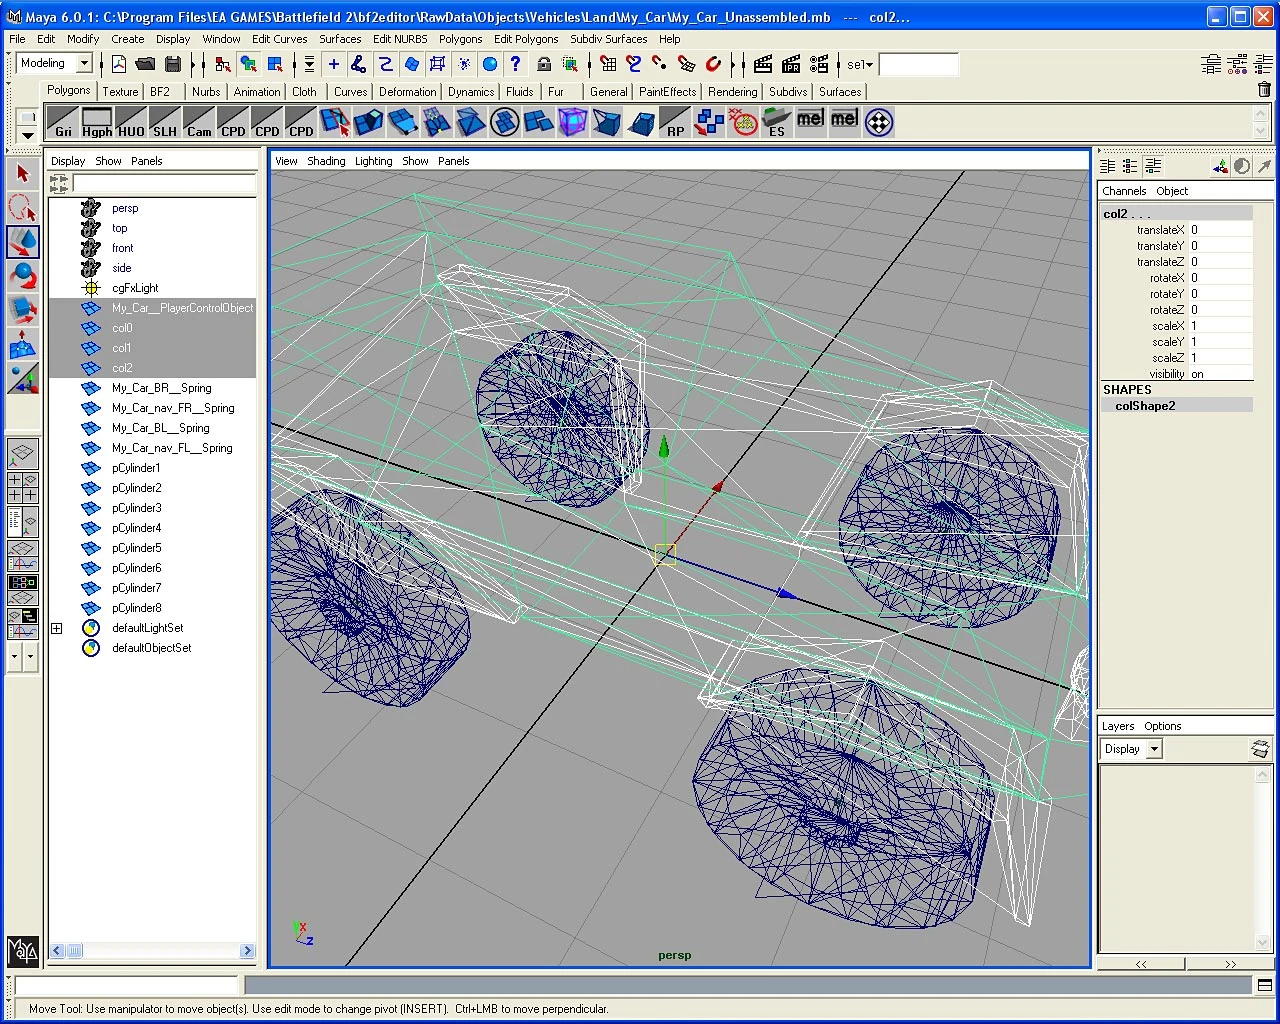Viewport: 1280px width, 1024px height.
Task: Open the Modeling menu set dropdown
Action: tap(84, 64)
